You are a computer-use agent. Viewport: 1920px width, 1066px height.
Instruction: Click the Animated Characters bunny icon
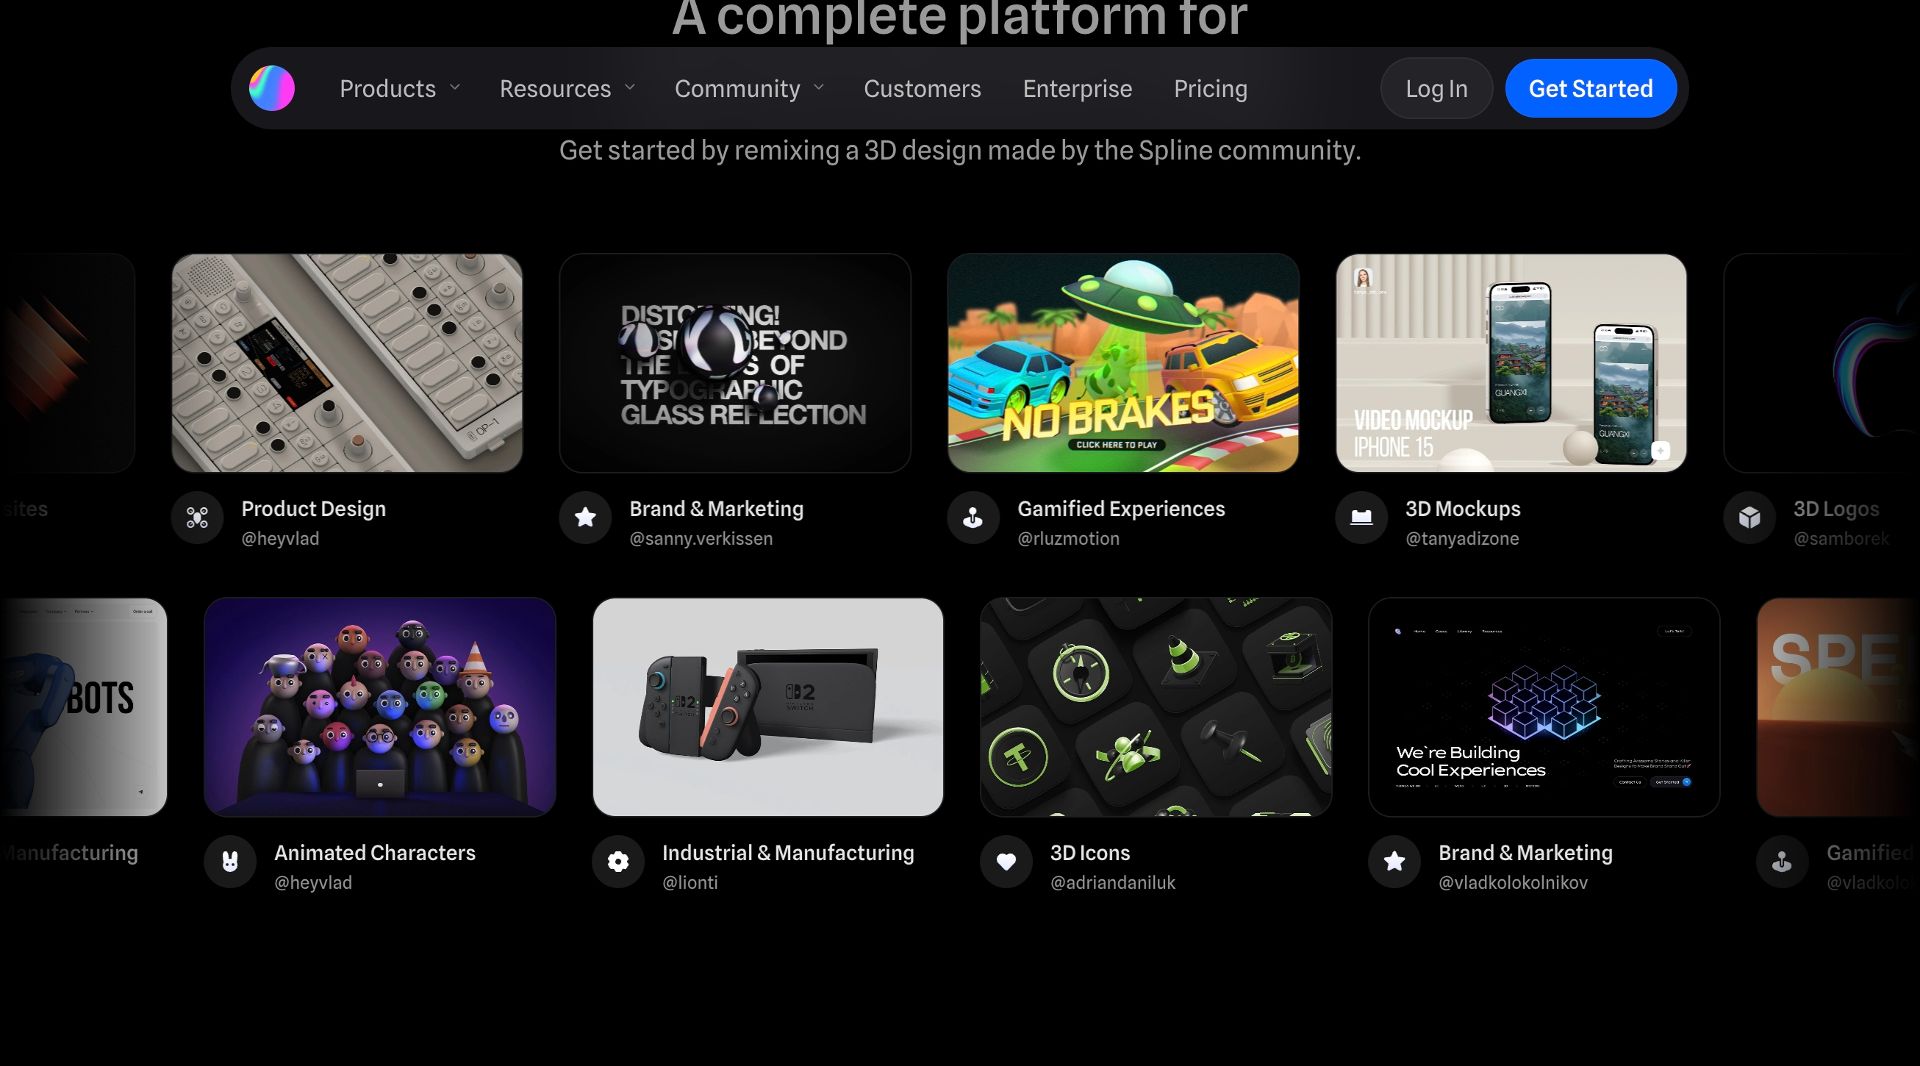(x=230, y=862)
